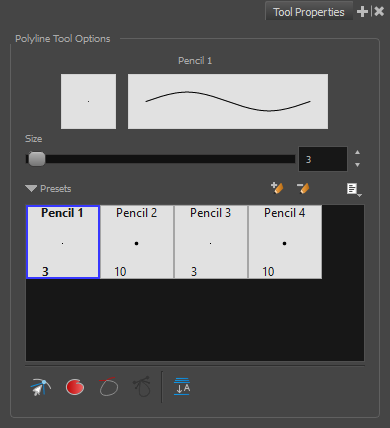Toggle Auto Fill red blob icon
Image resolution: width=390 pixels, height=428 pixels.
pos(75,387)
